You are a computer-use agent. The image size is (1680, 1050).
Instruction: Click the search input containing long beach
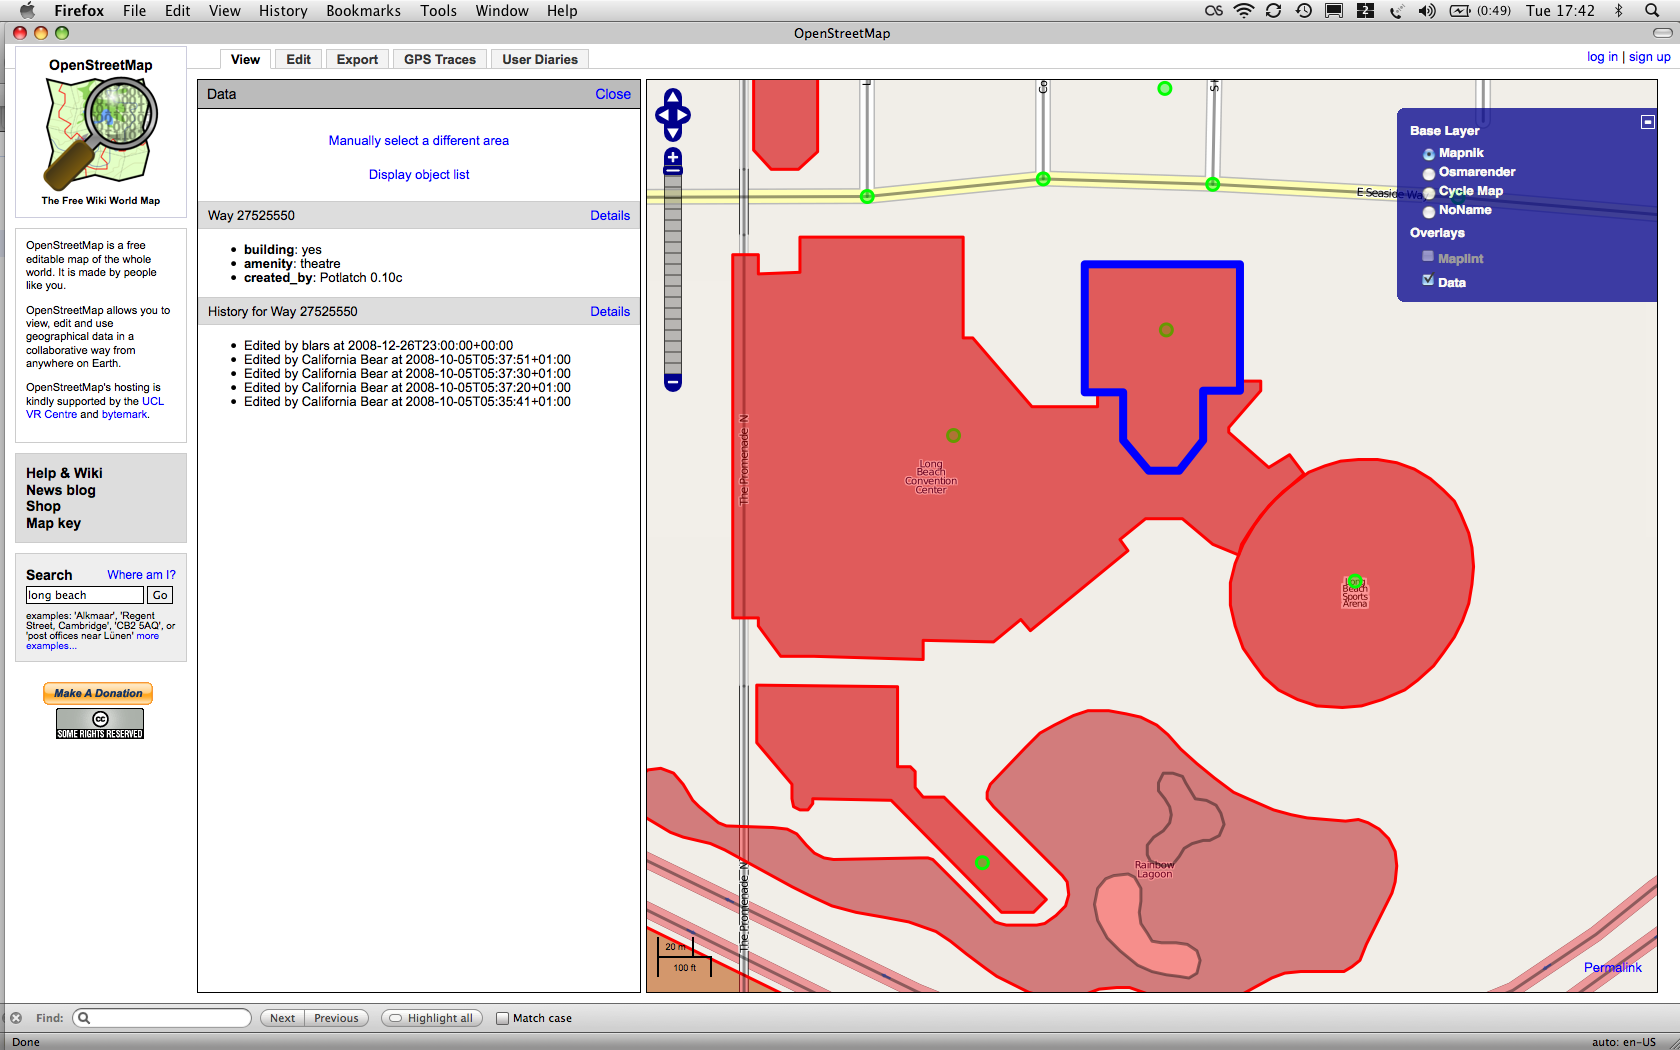click(x=85, y=595)
